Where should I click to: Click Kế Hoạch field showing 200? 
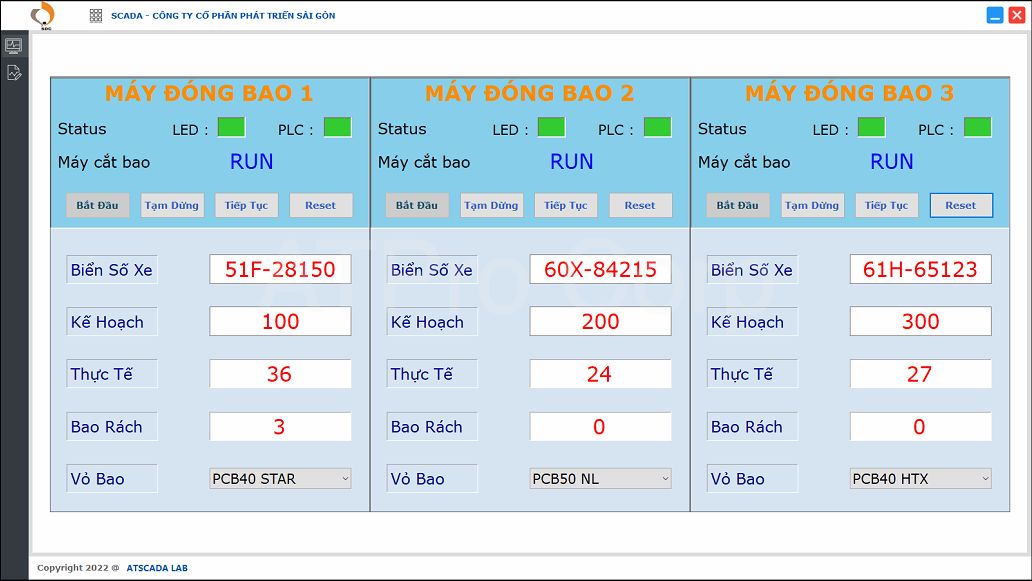tap(600, 321)
